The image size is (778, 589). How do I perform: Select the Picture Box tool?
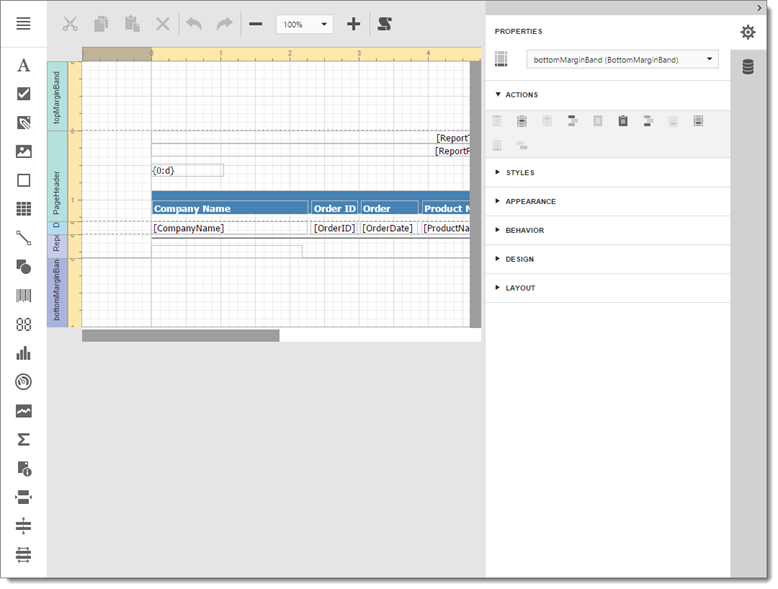click(x=24, y=152)
